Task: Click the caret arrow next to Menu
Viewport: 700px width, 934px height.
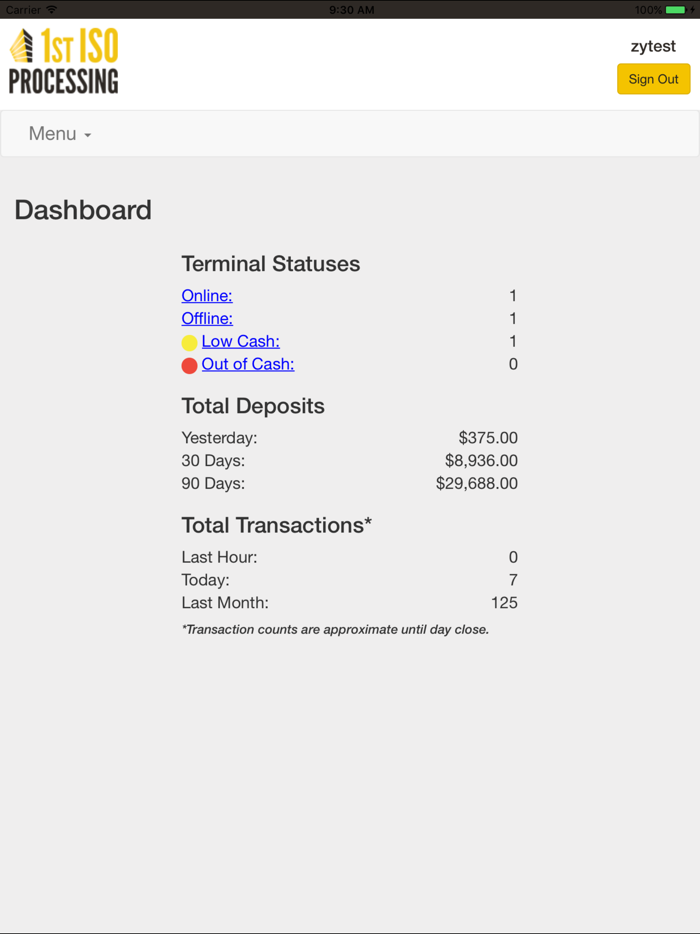Action: click(x=87, y=134)
